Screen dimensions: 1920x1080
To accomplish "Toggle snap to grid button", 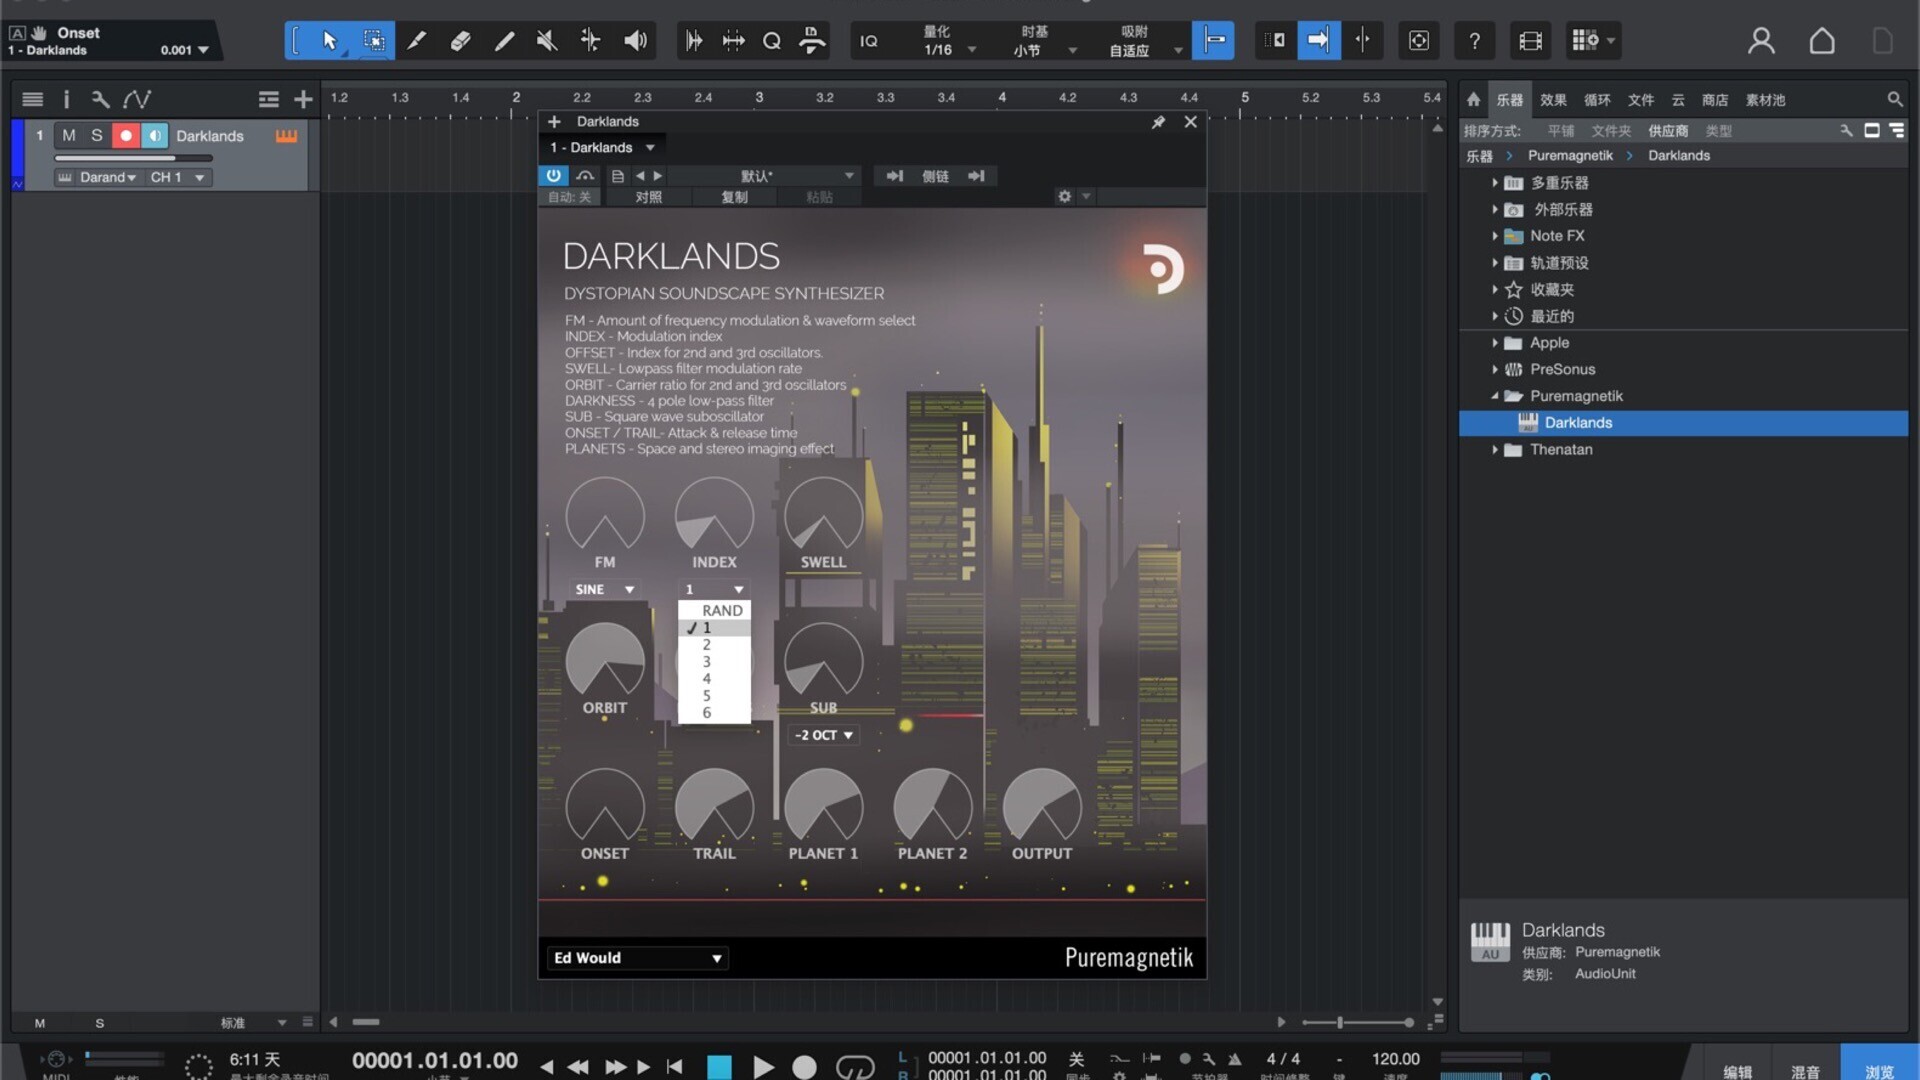I will tap(1213, 41).
